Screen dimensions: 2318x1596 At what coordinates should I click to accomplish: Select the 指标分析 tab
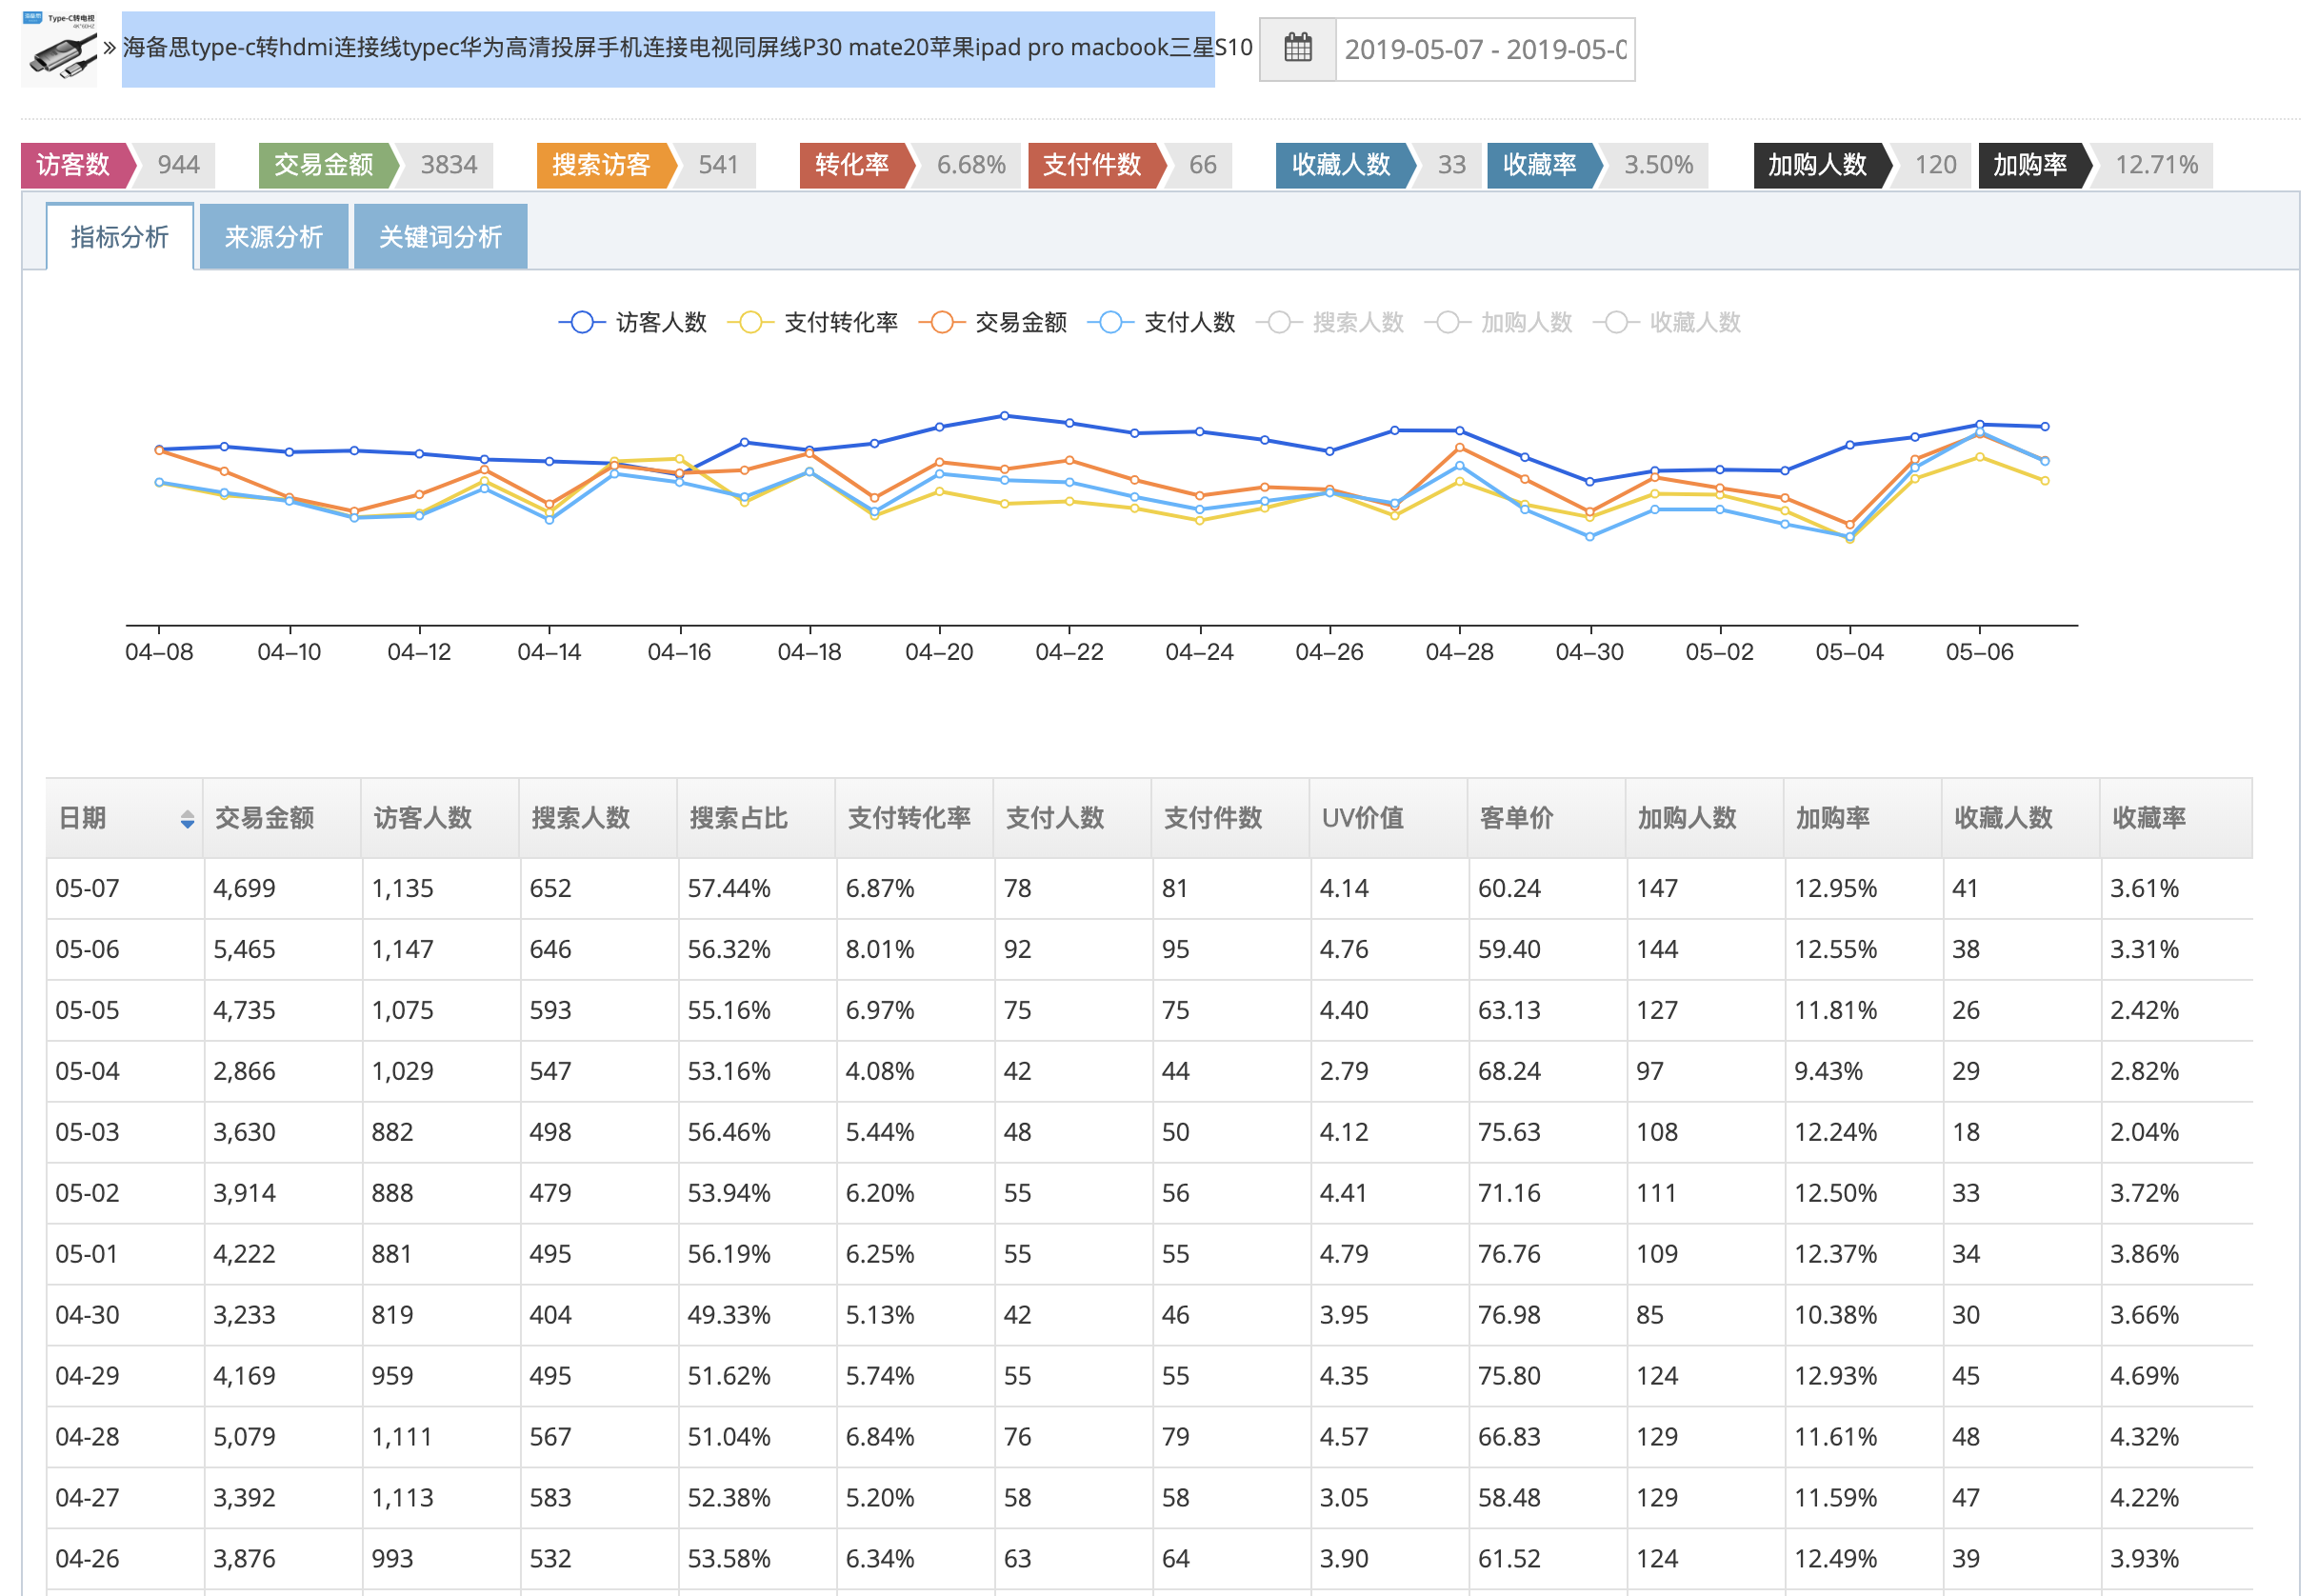[120, 237]
